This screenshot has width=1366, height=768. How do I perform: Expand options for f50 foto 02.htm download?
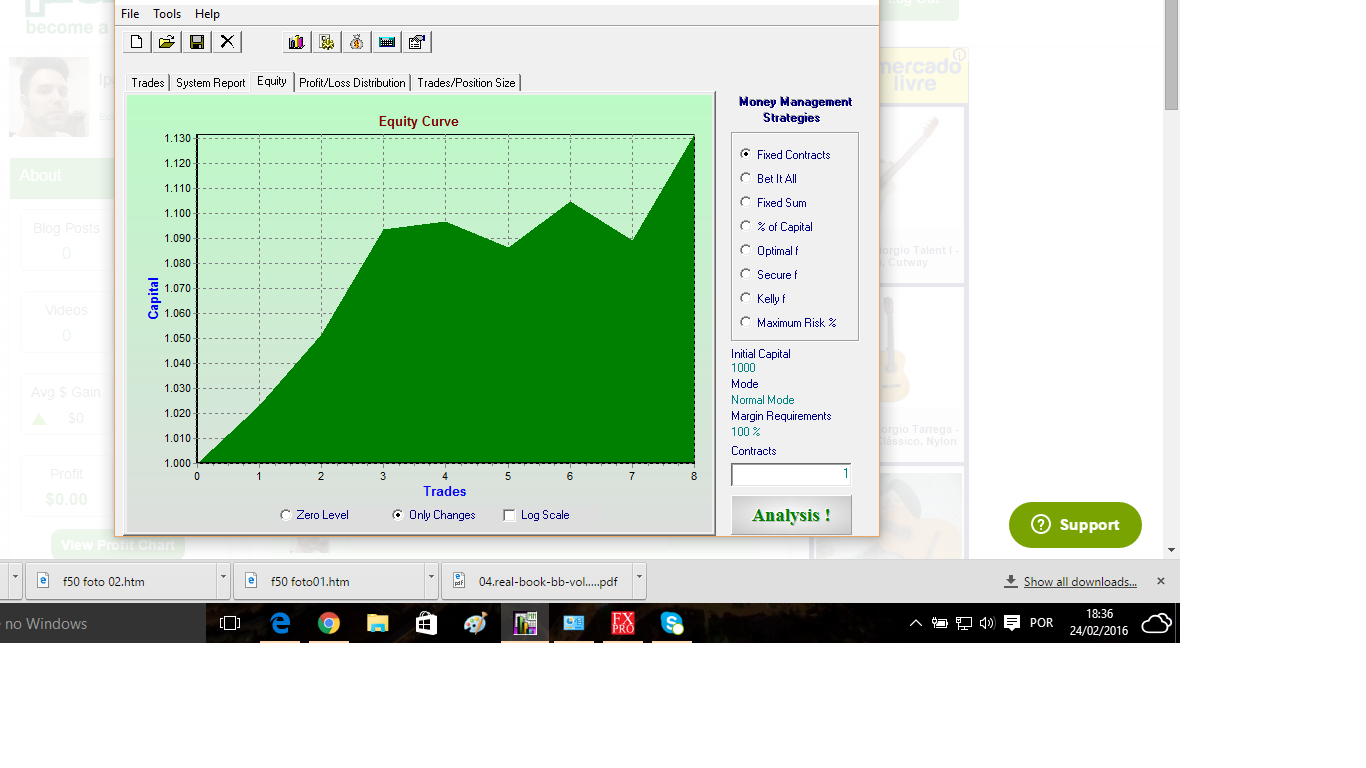coord(223,580)
